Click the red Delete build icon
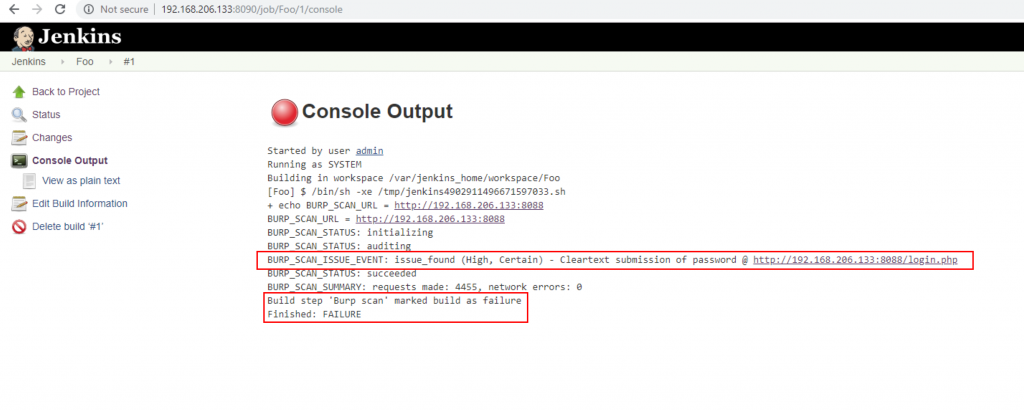 click(x=18, y=227)
